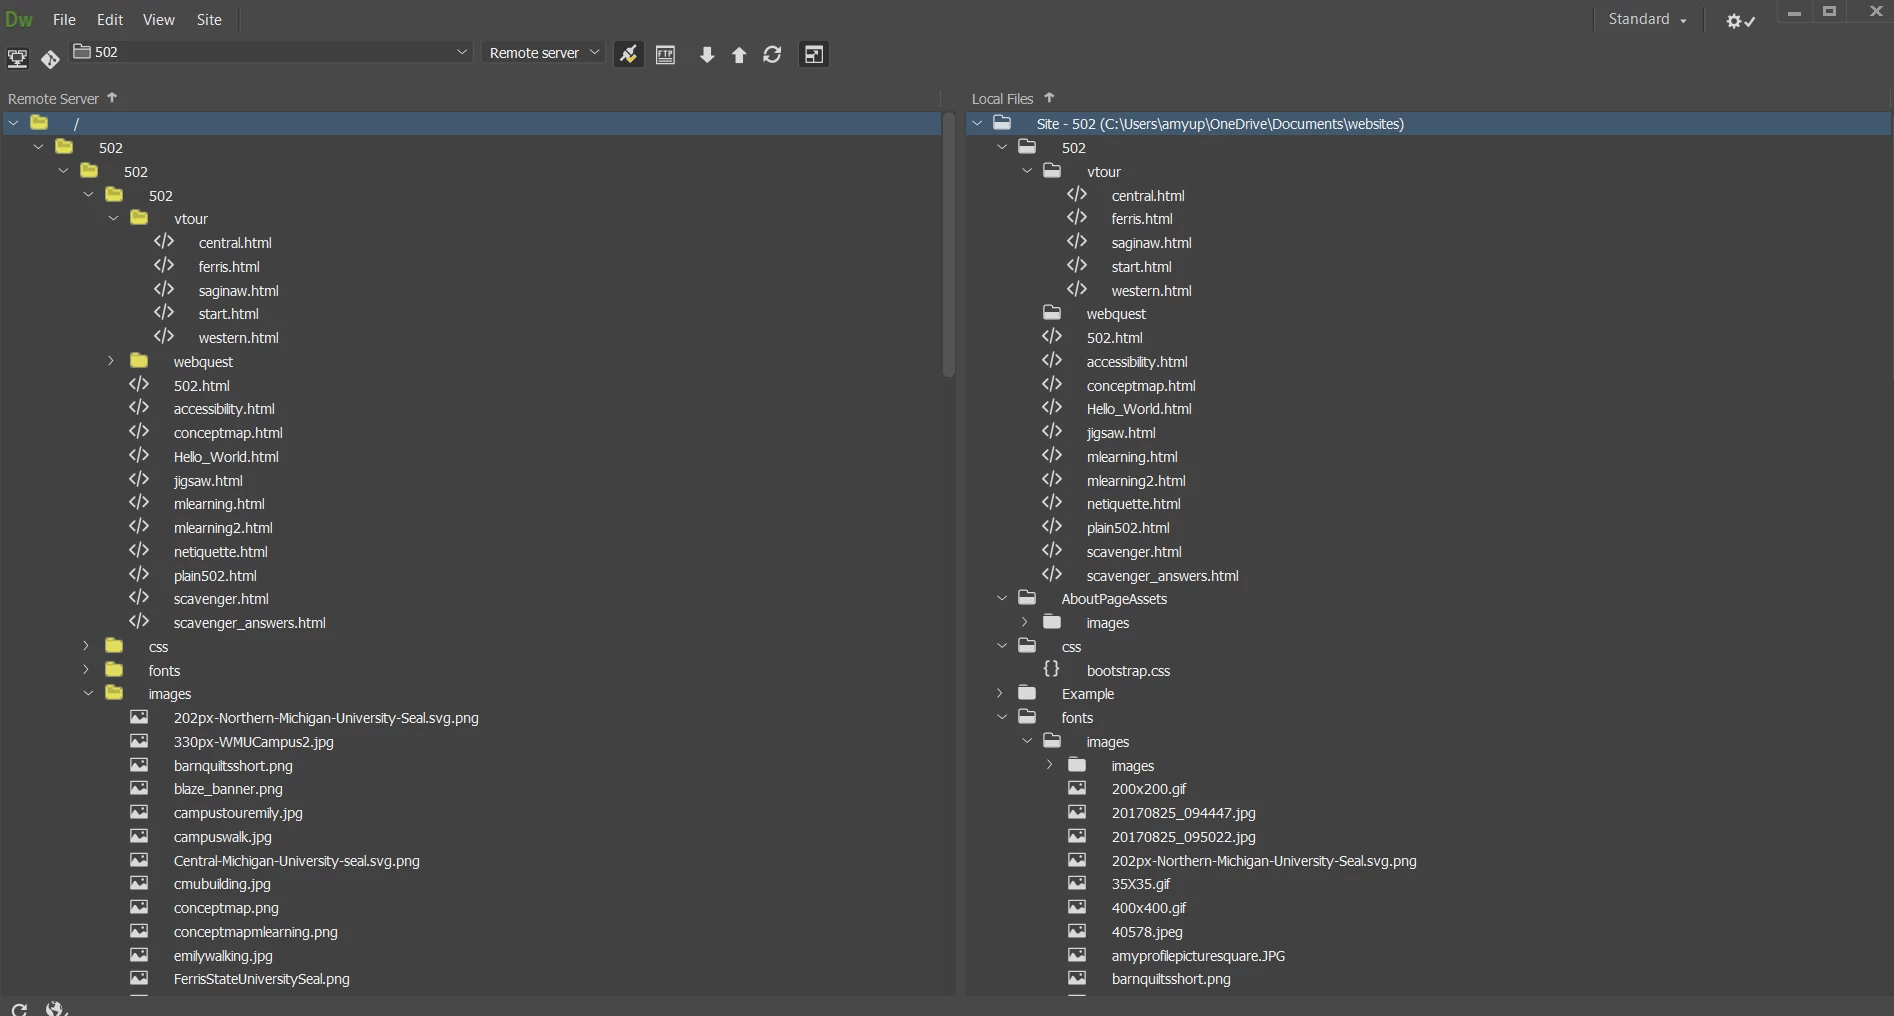
Task: Open the View menu
Action: pos(158,20)
